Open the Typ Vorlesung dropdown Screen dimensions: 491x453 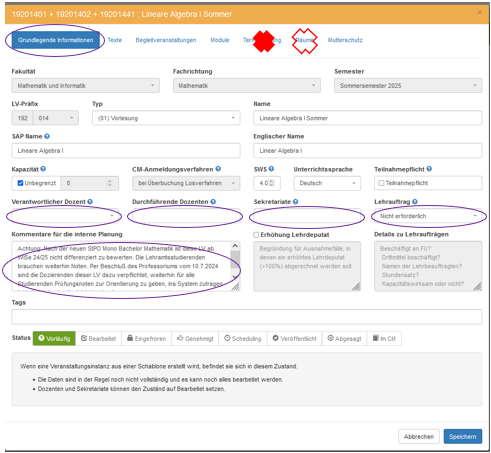coord(166,118)
